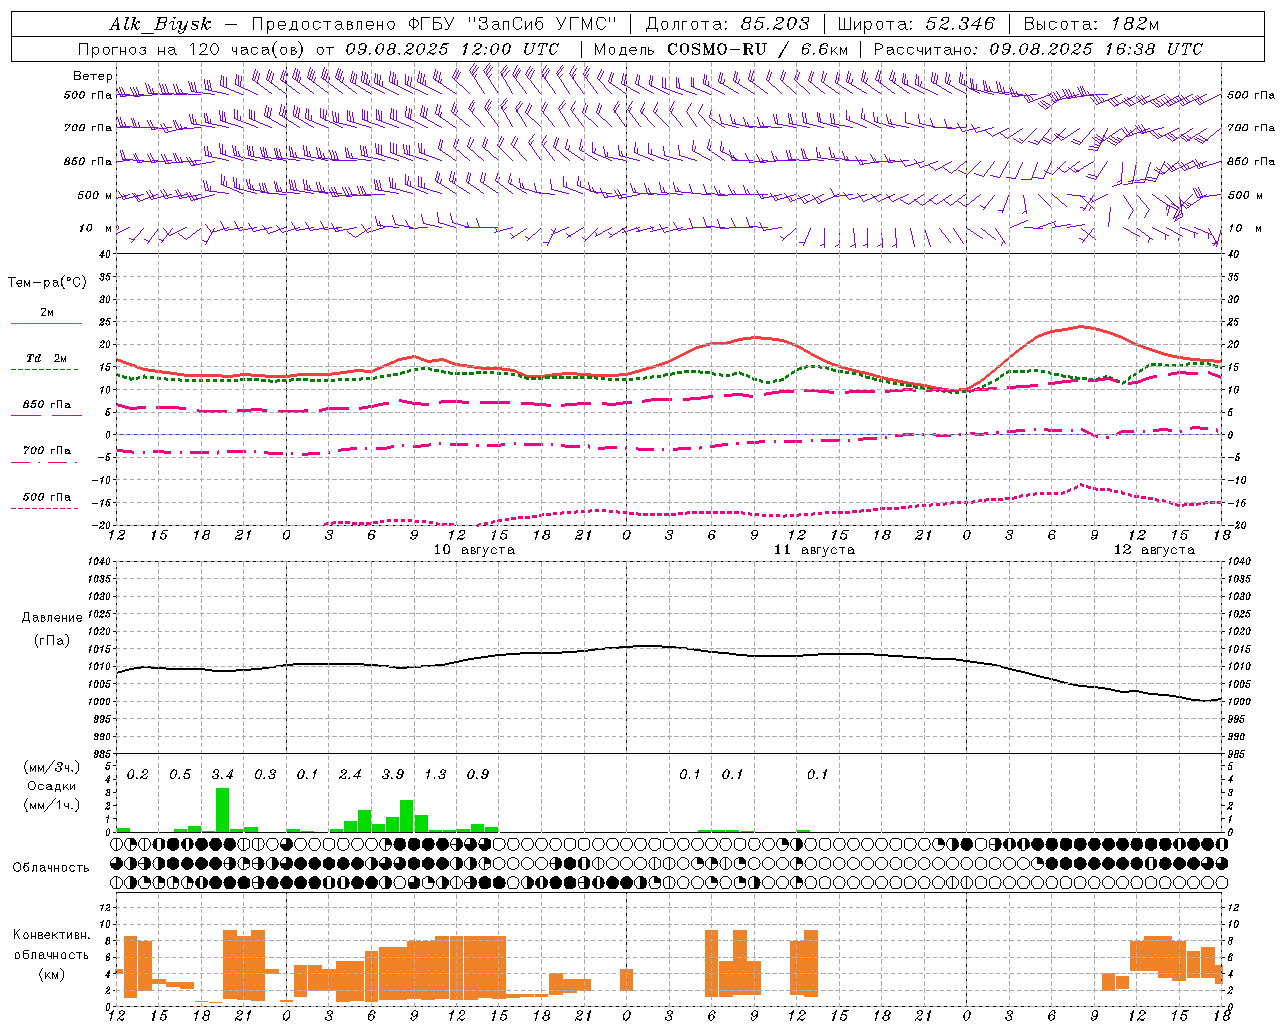Screen dimensions: 1280x1024
Task: Click the 'Конвективн.' convective cloud label
Action: tap(51, 935)
